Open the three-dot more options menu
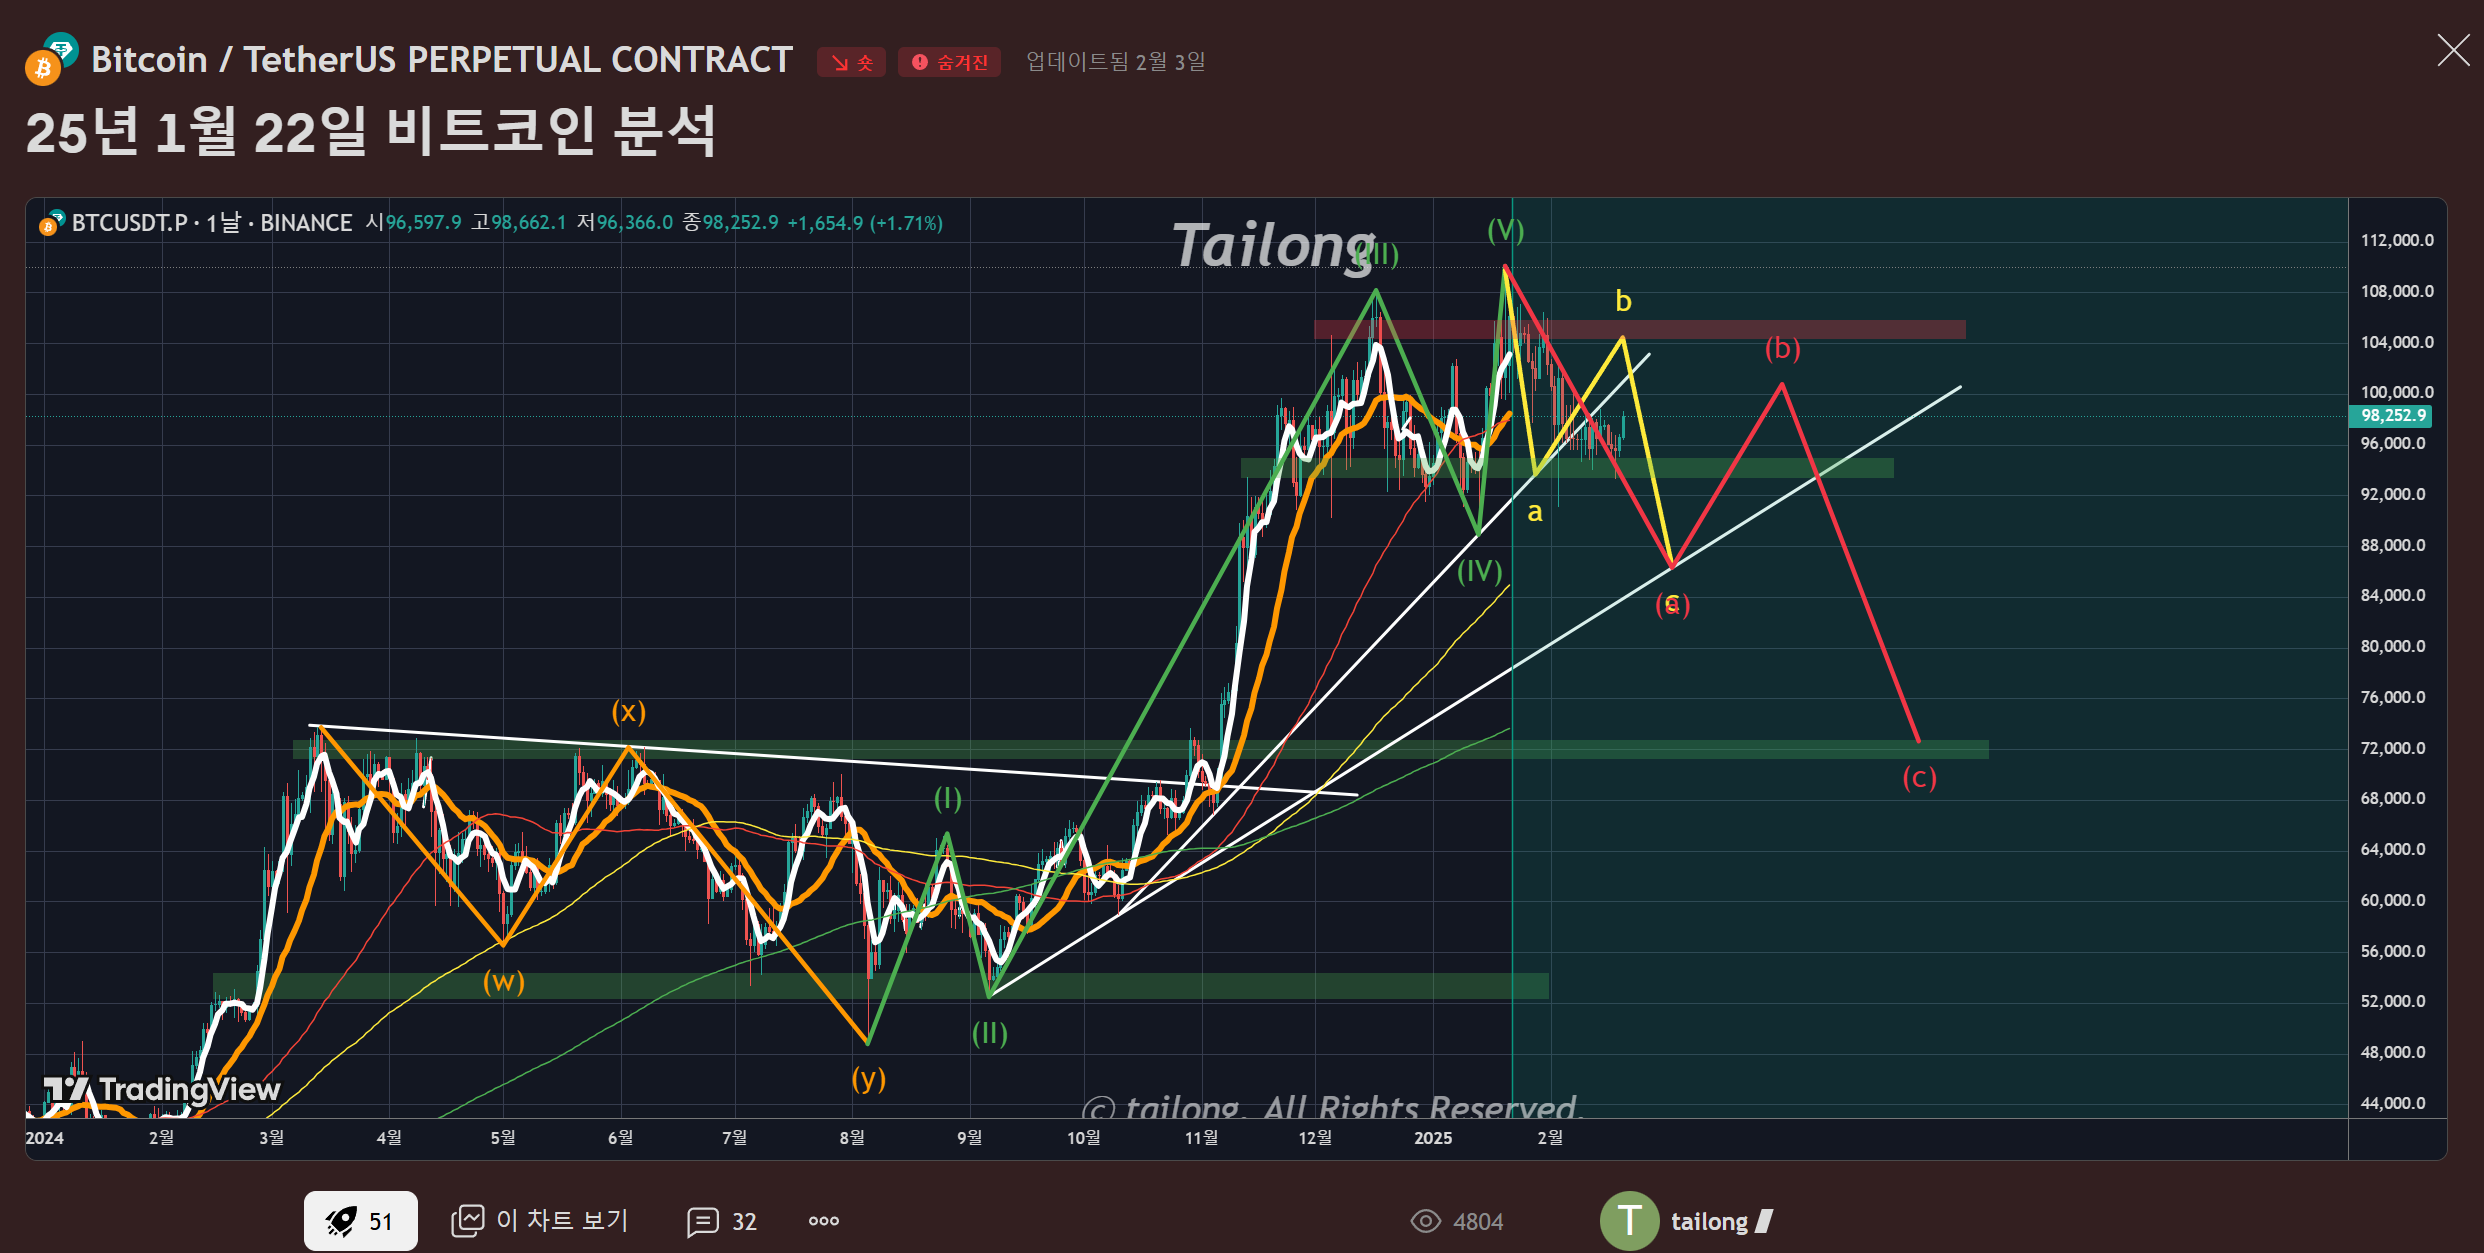The width and height of the screenshot is (2484, 1253). (x=823, y=1221)
